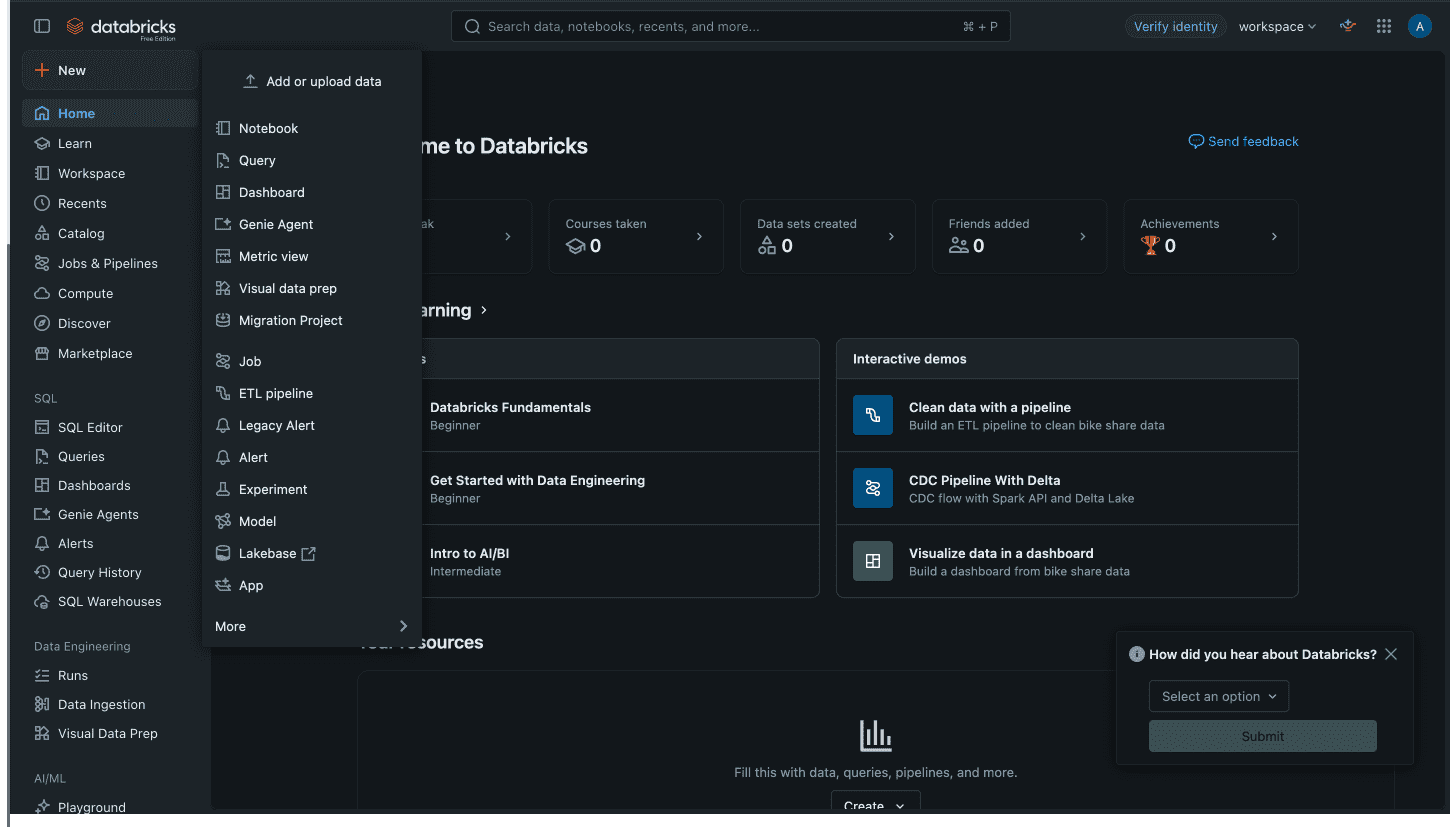The image size is (1450, 827).
Task: Open Data Ingestion in sidebar
Action: coord(110,704)
